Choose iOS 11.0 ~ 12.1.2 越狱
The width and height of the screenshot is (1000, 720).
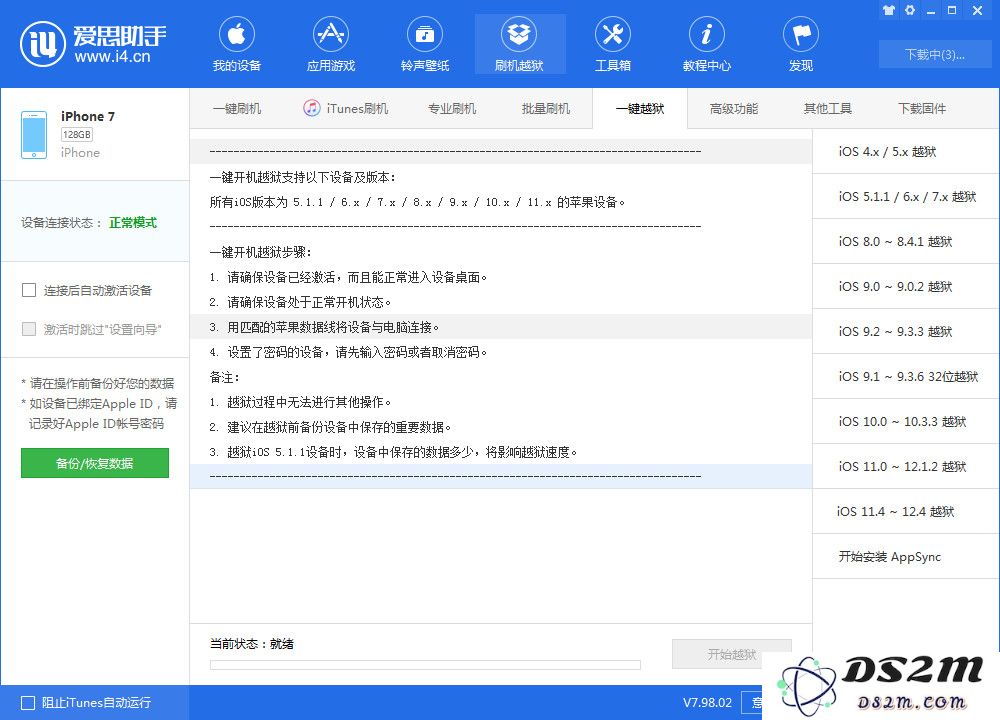click(x=906, y=466)
